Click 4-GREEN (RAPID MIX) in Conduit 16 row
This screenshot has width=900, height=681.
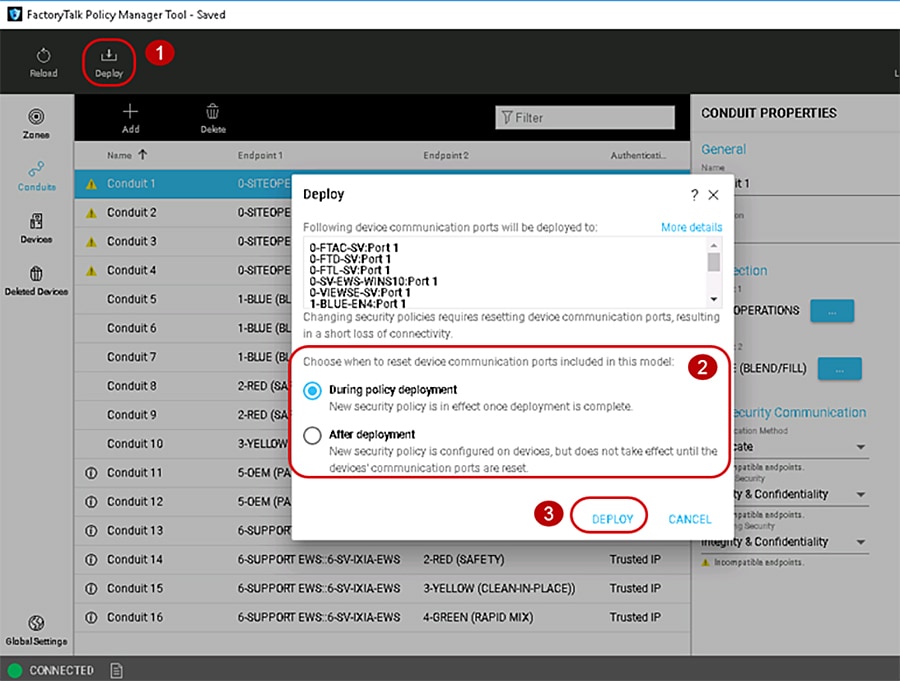coord(478,617)
